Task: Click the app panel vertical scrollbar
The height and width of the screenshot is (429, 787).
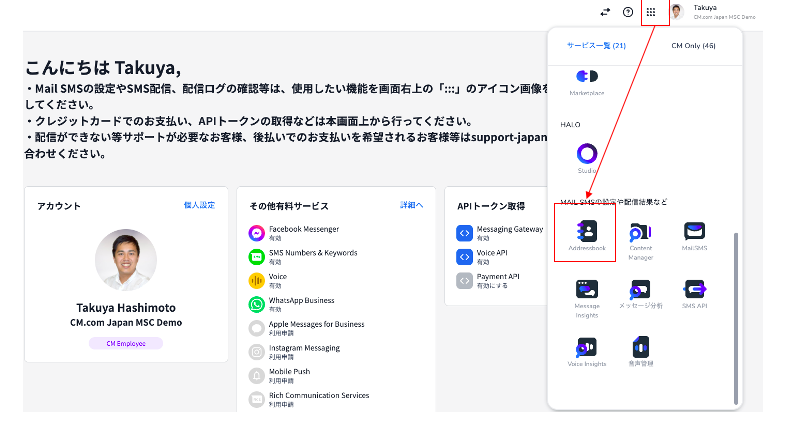Action: 736,318
